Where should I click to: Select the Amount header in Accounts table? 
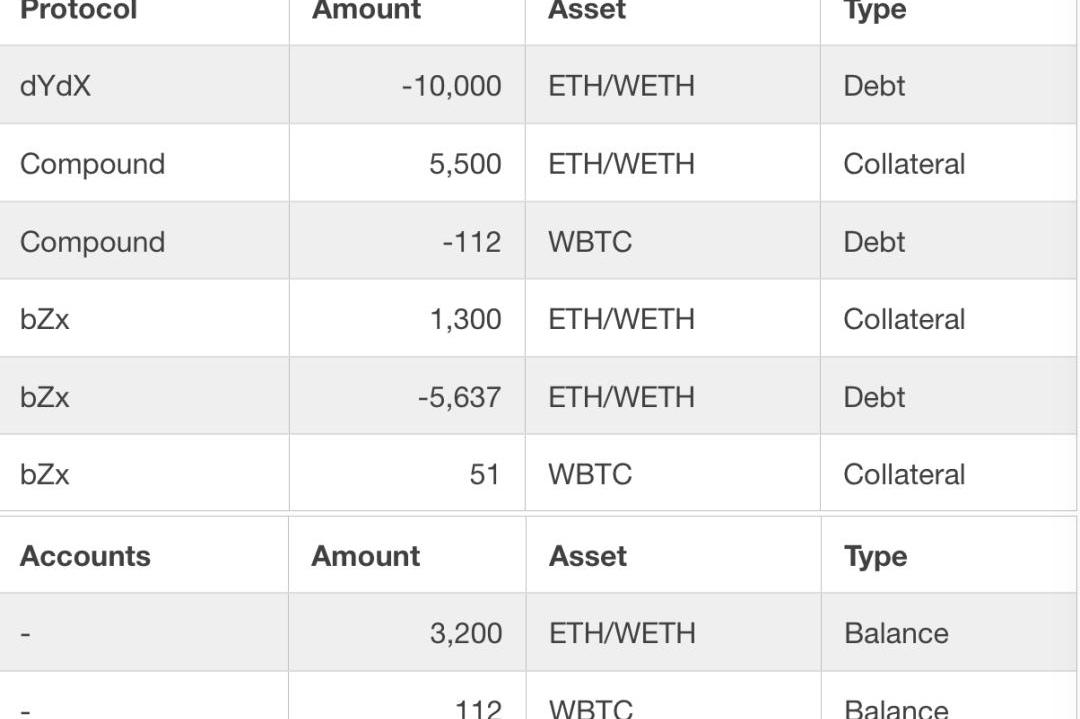[366, 556]
